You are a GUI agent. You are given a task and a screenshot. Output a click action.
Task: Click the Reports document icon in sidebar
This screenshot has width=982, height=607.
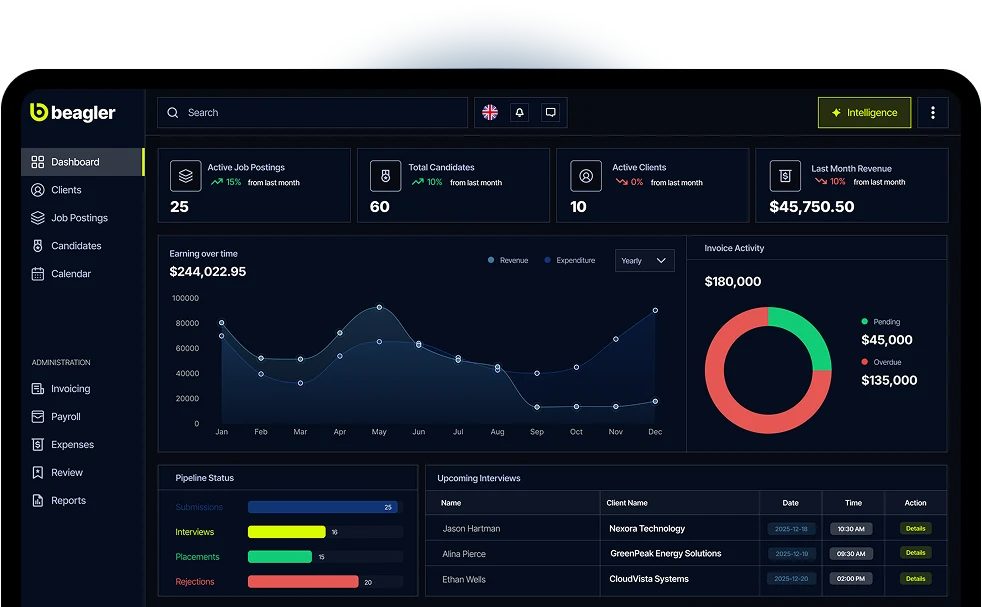pyautogui.click(x=38, y=501)
